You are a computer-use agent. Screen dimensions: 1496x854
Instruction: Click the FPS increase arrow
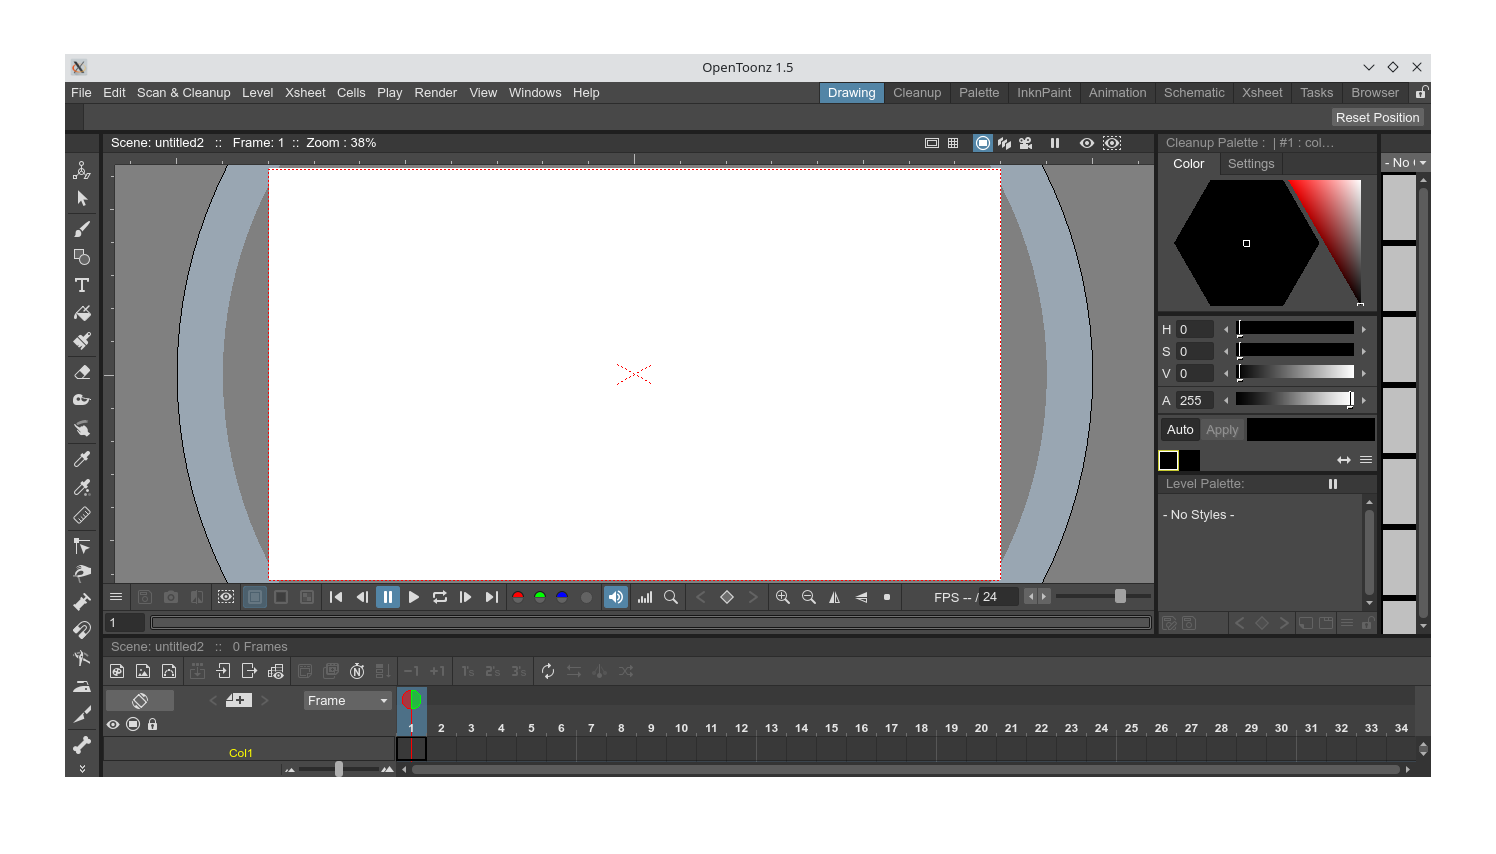coord(1044,597)
